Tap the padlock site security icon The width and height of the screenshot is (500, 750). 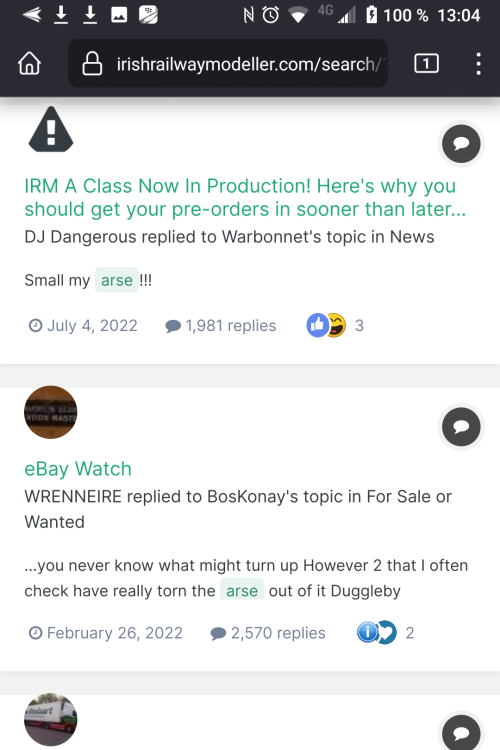pos(92,64)
